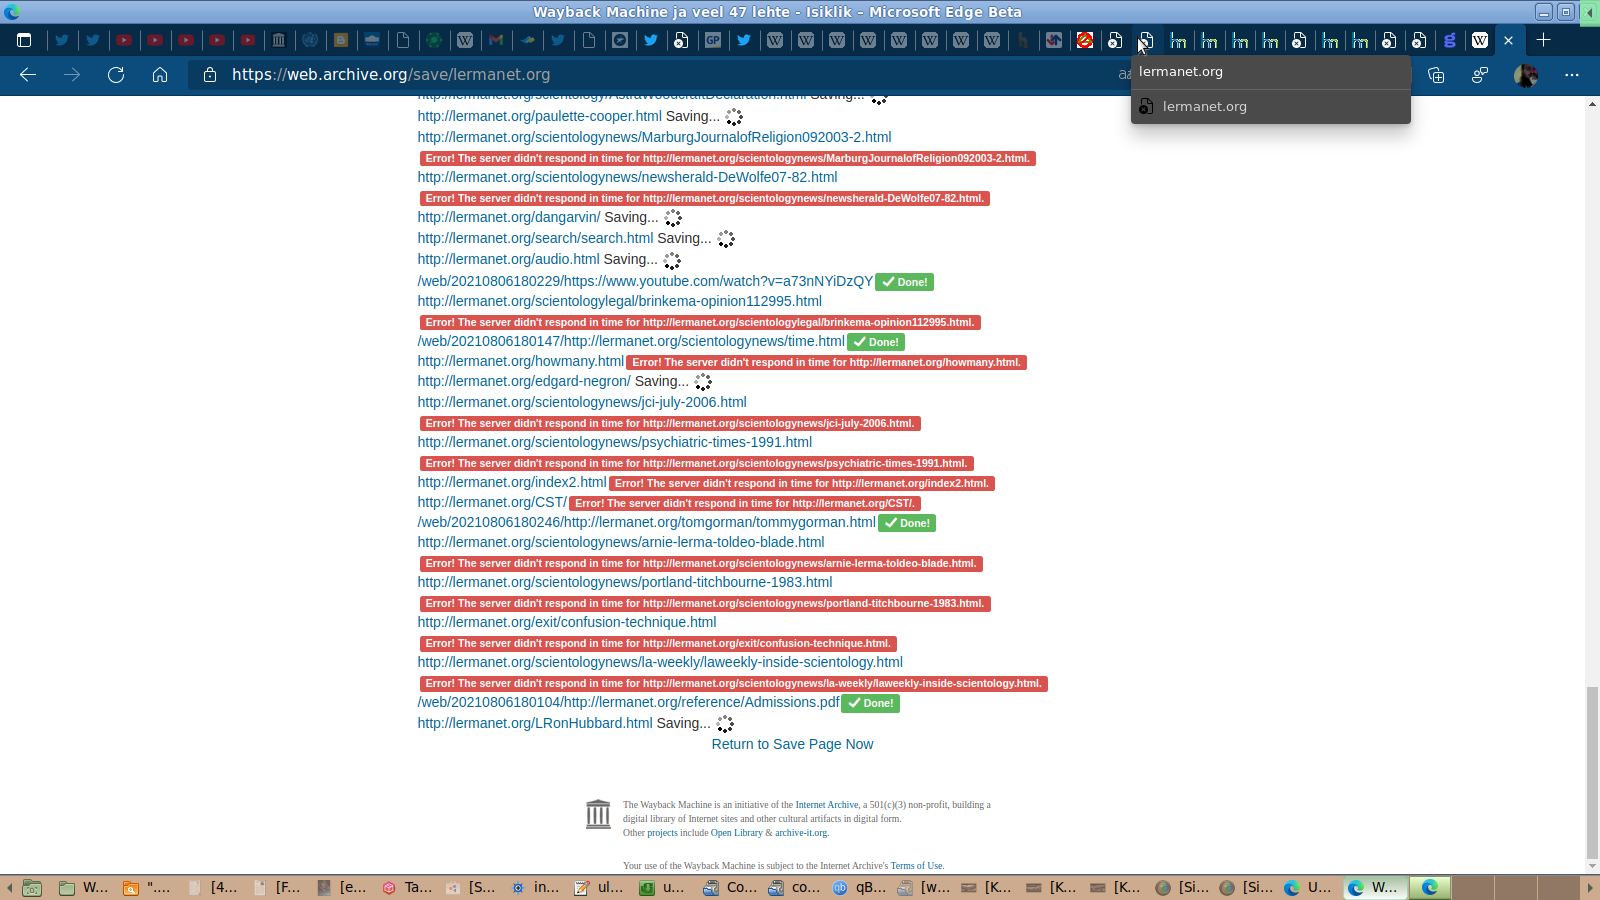This screenshot has width=1600, height=900.
Task: Follow the Internet Archive footer link
Action: [x=827, y=805]
